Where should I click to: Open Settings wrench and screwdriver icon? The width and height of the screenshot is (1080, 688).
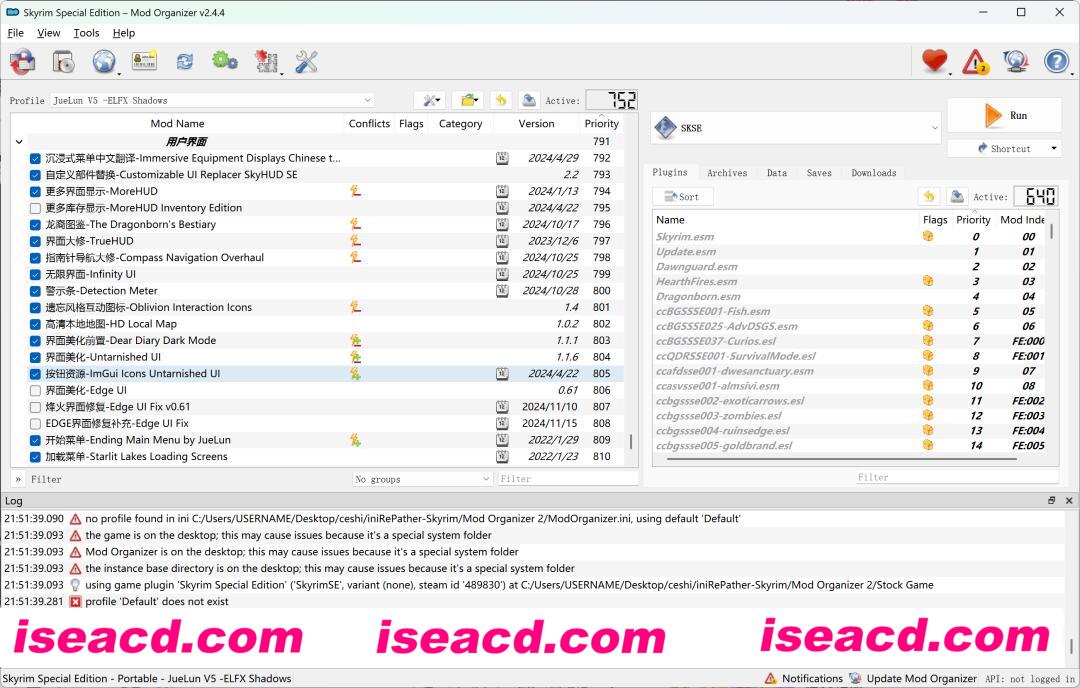(x=306, y=62)
